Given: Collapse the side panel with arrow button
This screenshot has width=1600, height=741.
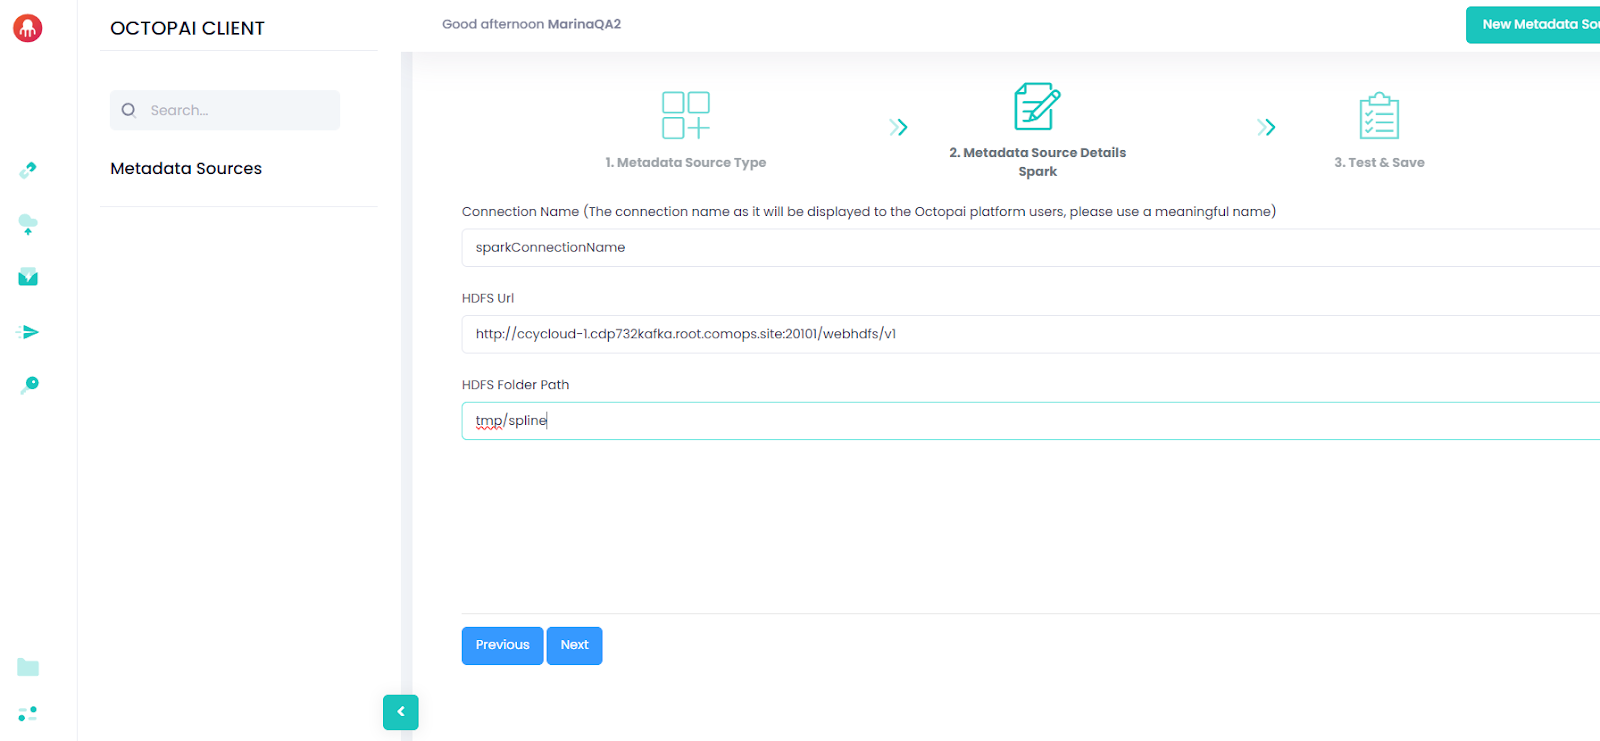Looking at the screenshot, I should [x=400, y=712].
